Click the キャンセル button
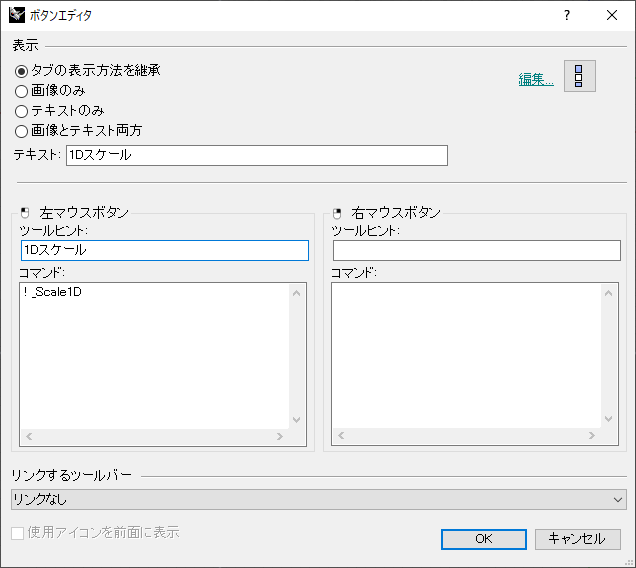Viewport: 636px width, 568px height. 578,539
